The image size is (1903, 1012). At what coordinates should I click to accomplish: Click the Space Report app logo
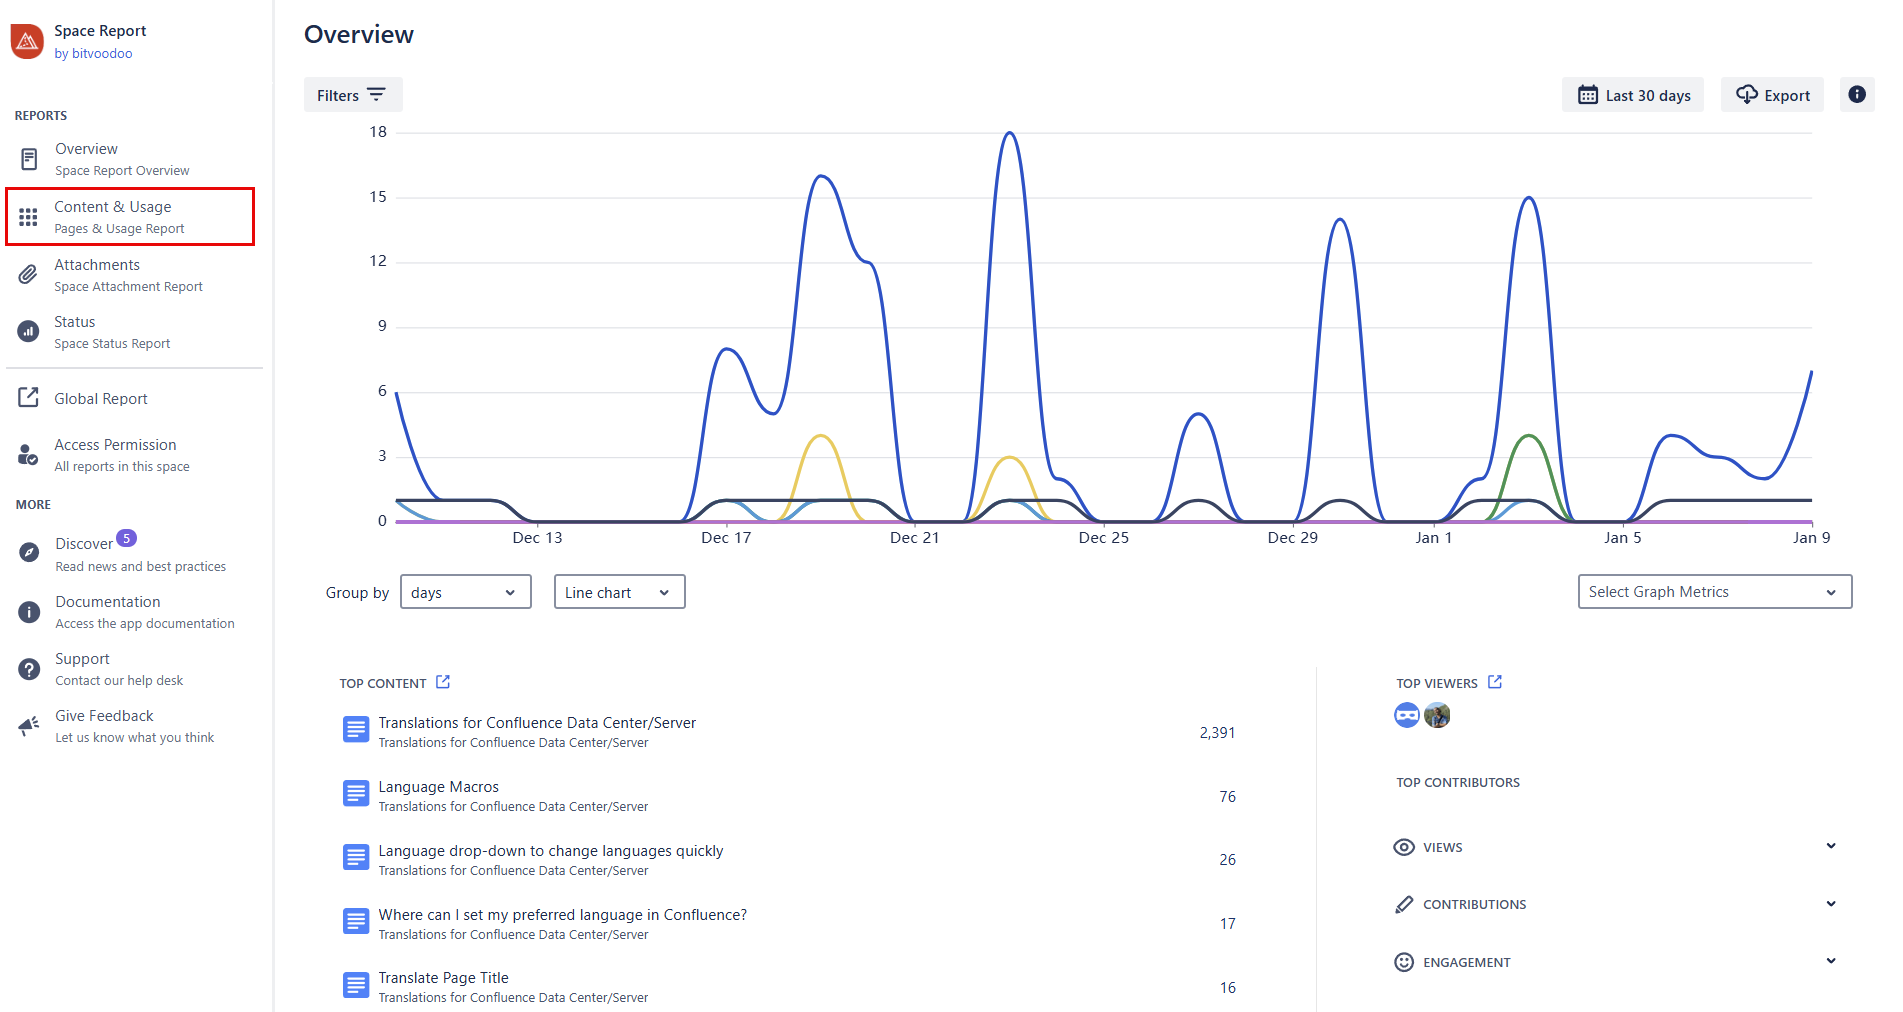pyautogui.click(x=27, y=42)
